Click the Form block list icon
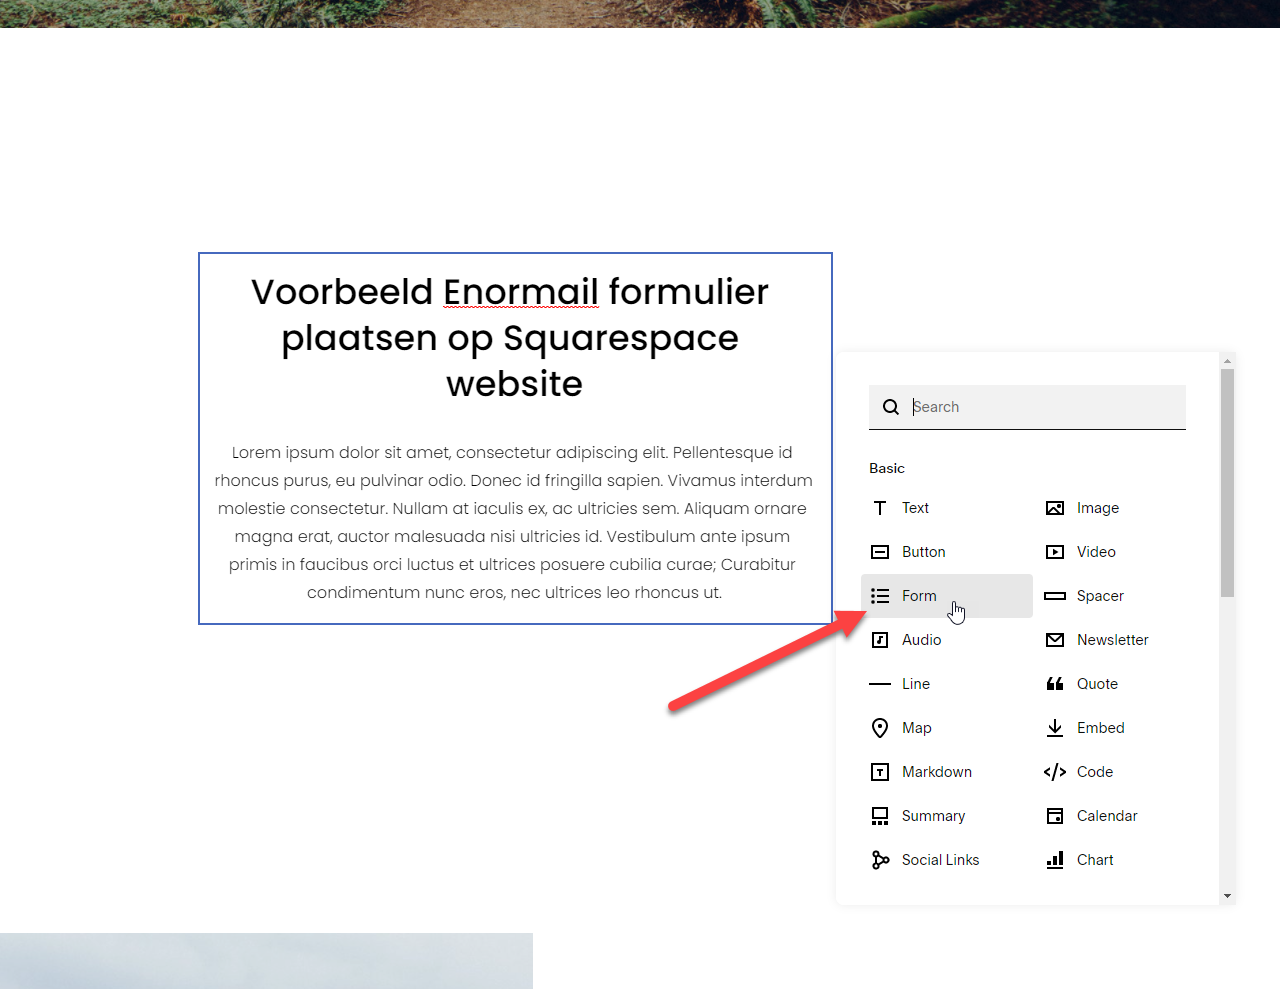Viewport: 1280px width, 989px height. coord(880,596)
